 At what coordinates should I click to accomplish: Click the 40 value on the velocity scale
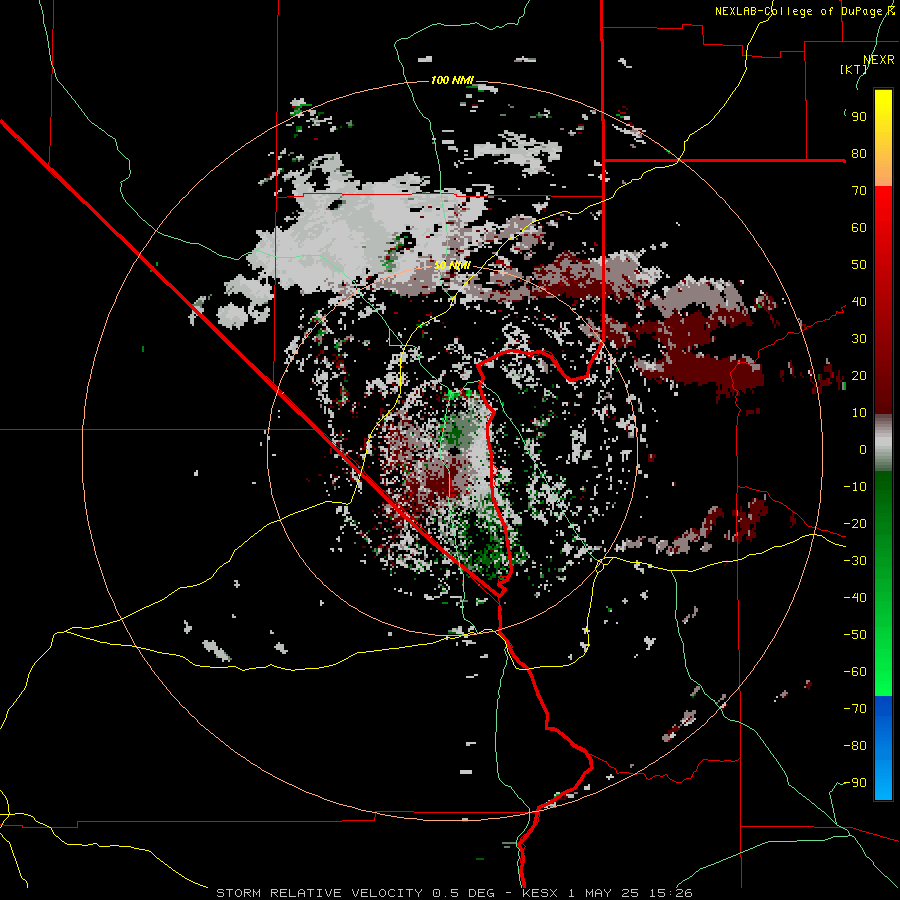(859, 302)
